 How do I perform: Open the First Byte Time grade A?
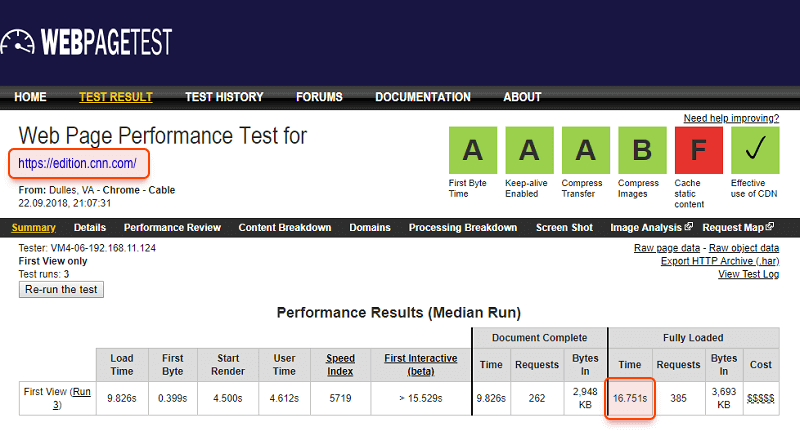pos(473,150)
